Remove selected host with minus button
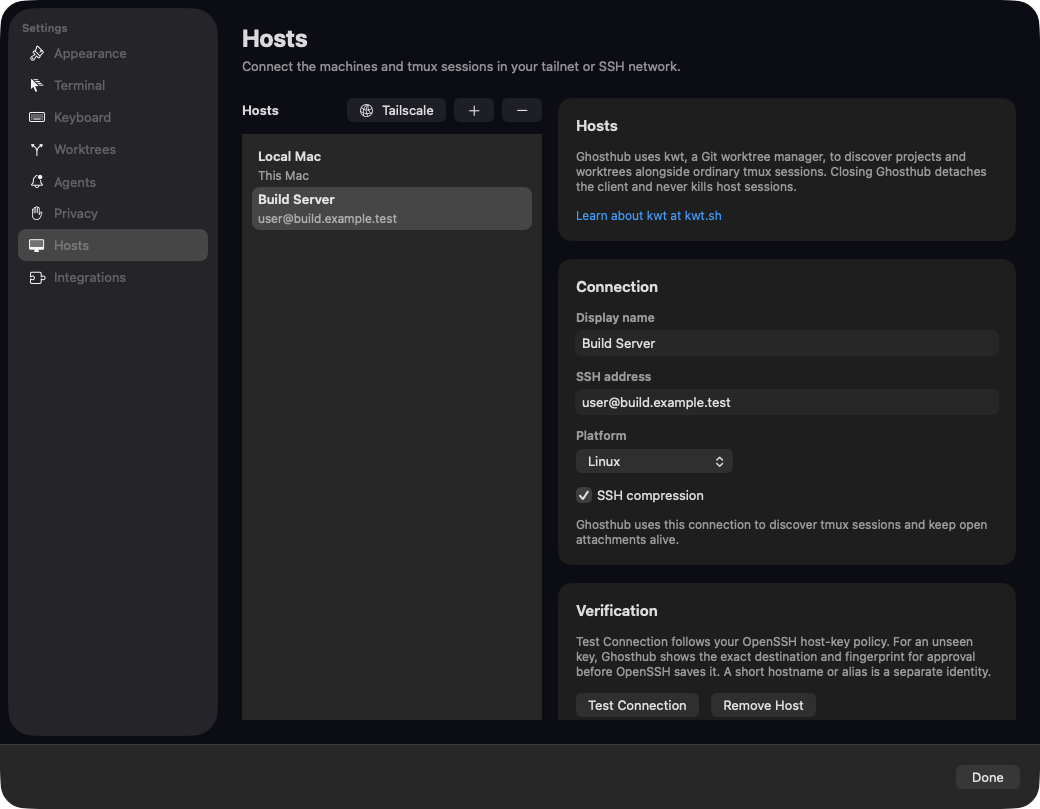1040x809 pixels. (522, 111)
